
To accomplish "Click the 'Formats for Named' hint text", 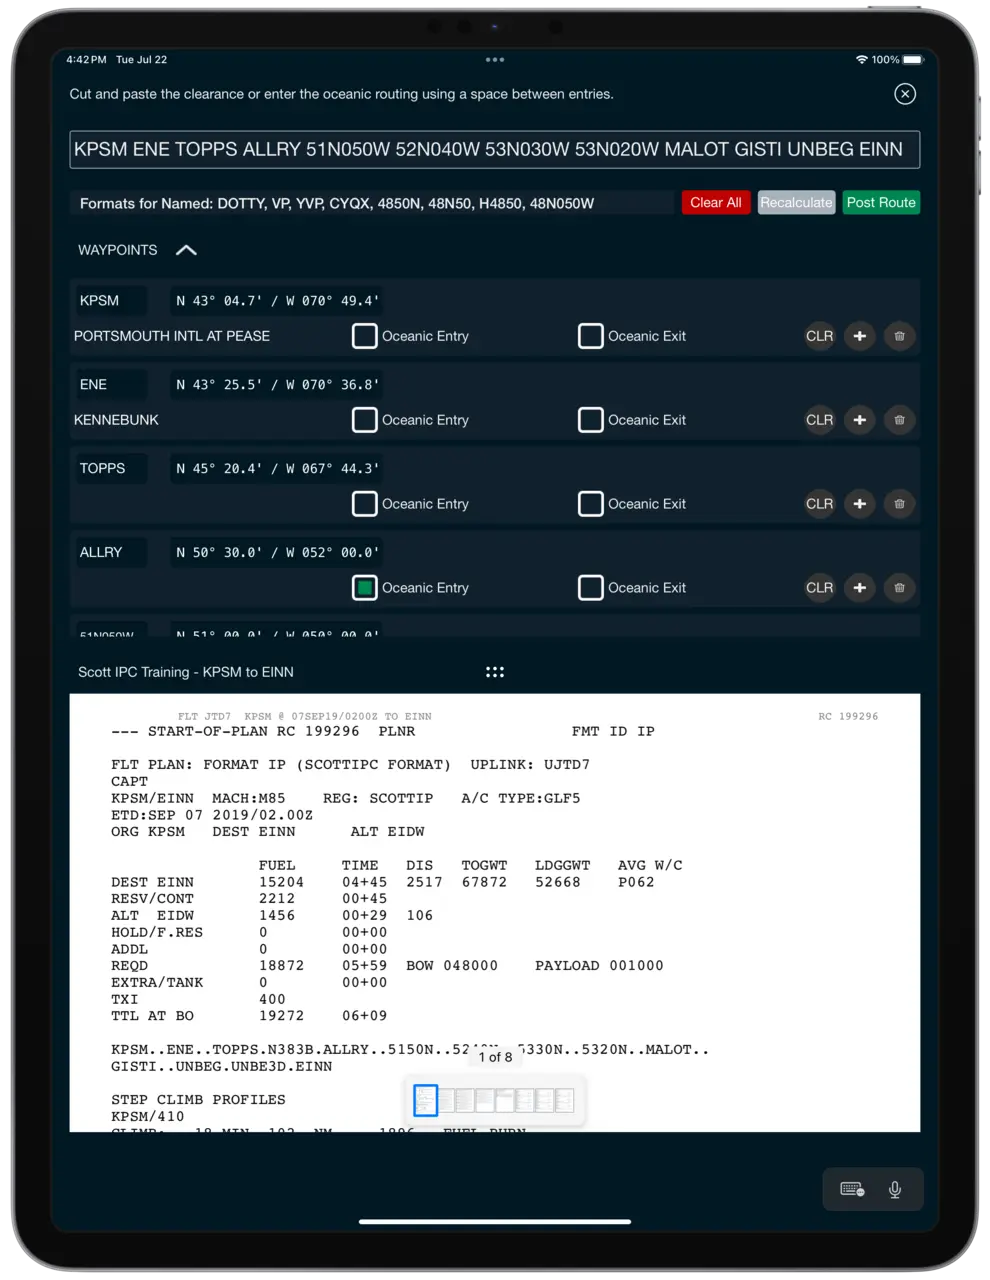I will (x=337, y=203).
